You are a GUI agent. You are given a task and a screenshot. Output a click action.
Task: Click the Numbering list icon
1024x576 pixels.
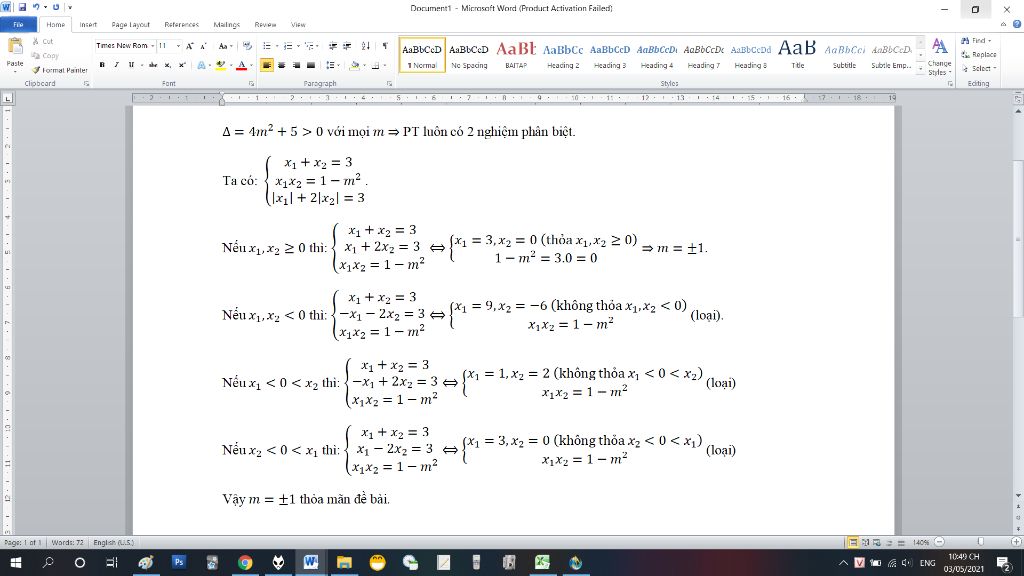coord(288,46)
